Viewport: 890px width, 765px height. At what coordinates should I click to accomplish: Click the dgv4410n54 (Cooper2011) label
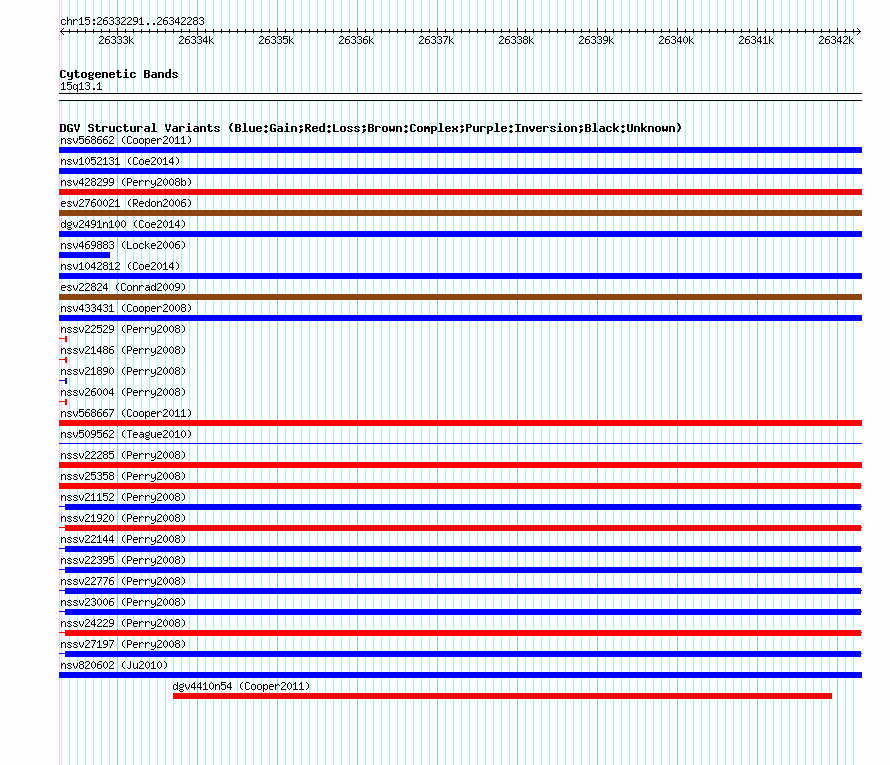241,686
